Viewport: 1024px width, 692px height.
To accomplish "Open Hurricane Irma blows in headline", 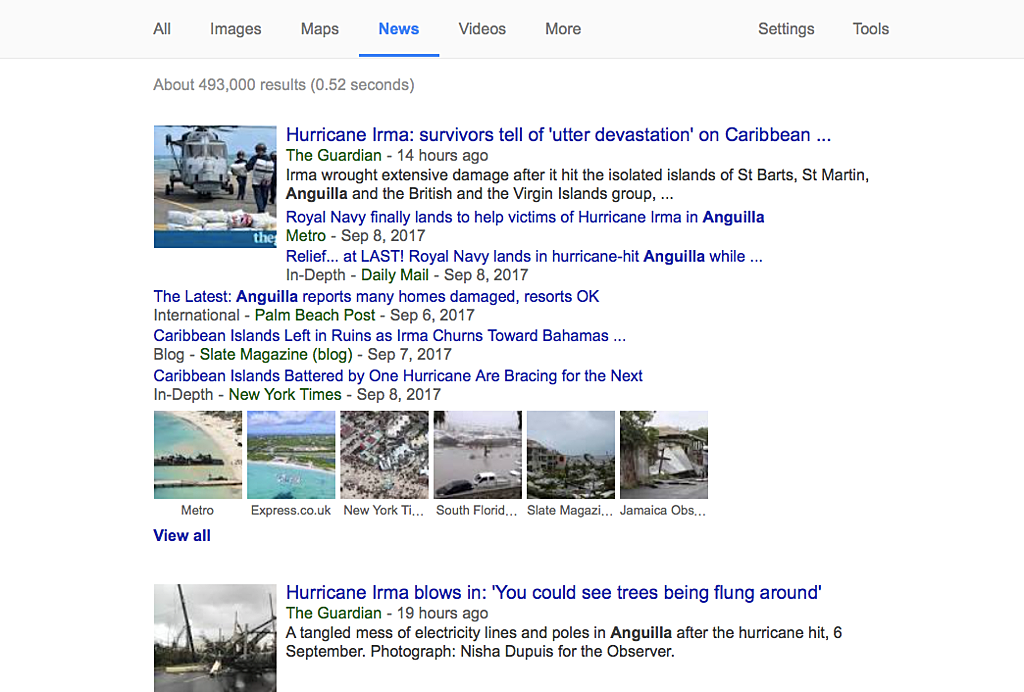I will 554,592.
